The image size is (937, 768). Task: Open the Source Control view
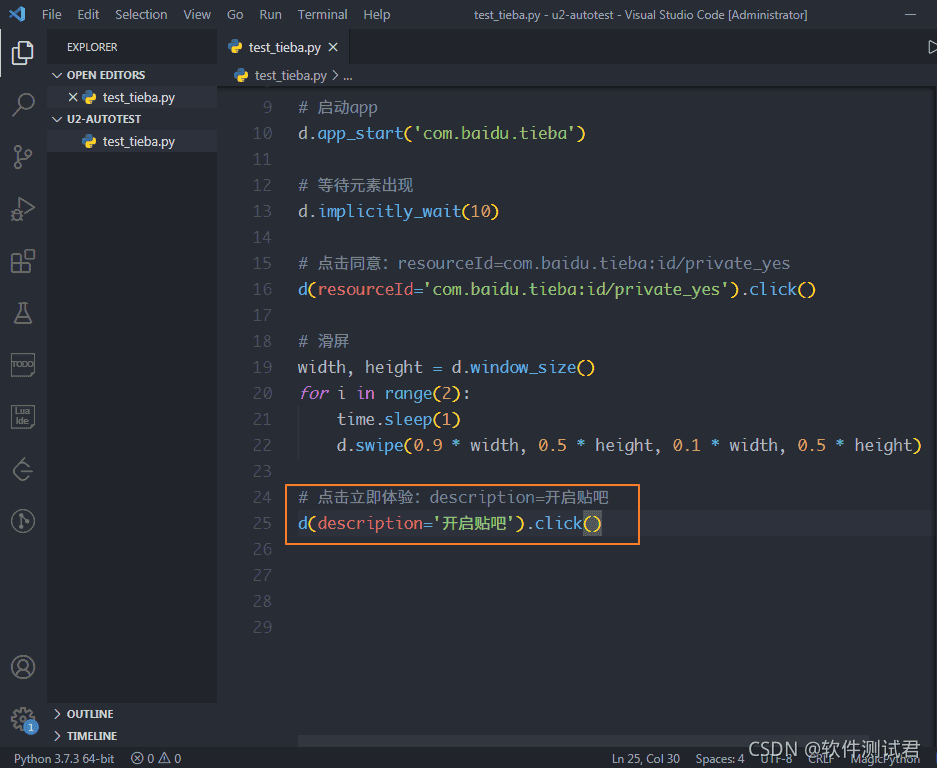click(x=22, y=157)
